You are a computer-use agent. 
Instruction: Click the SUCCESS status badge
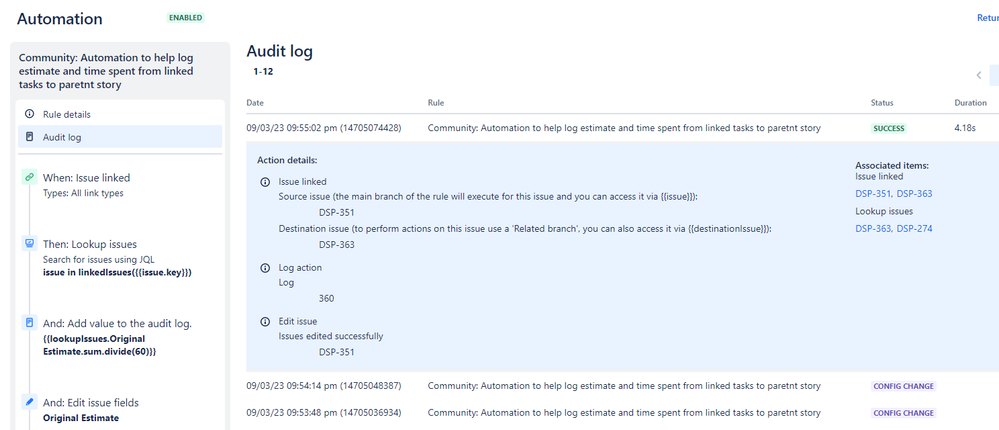889,128
